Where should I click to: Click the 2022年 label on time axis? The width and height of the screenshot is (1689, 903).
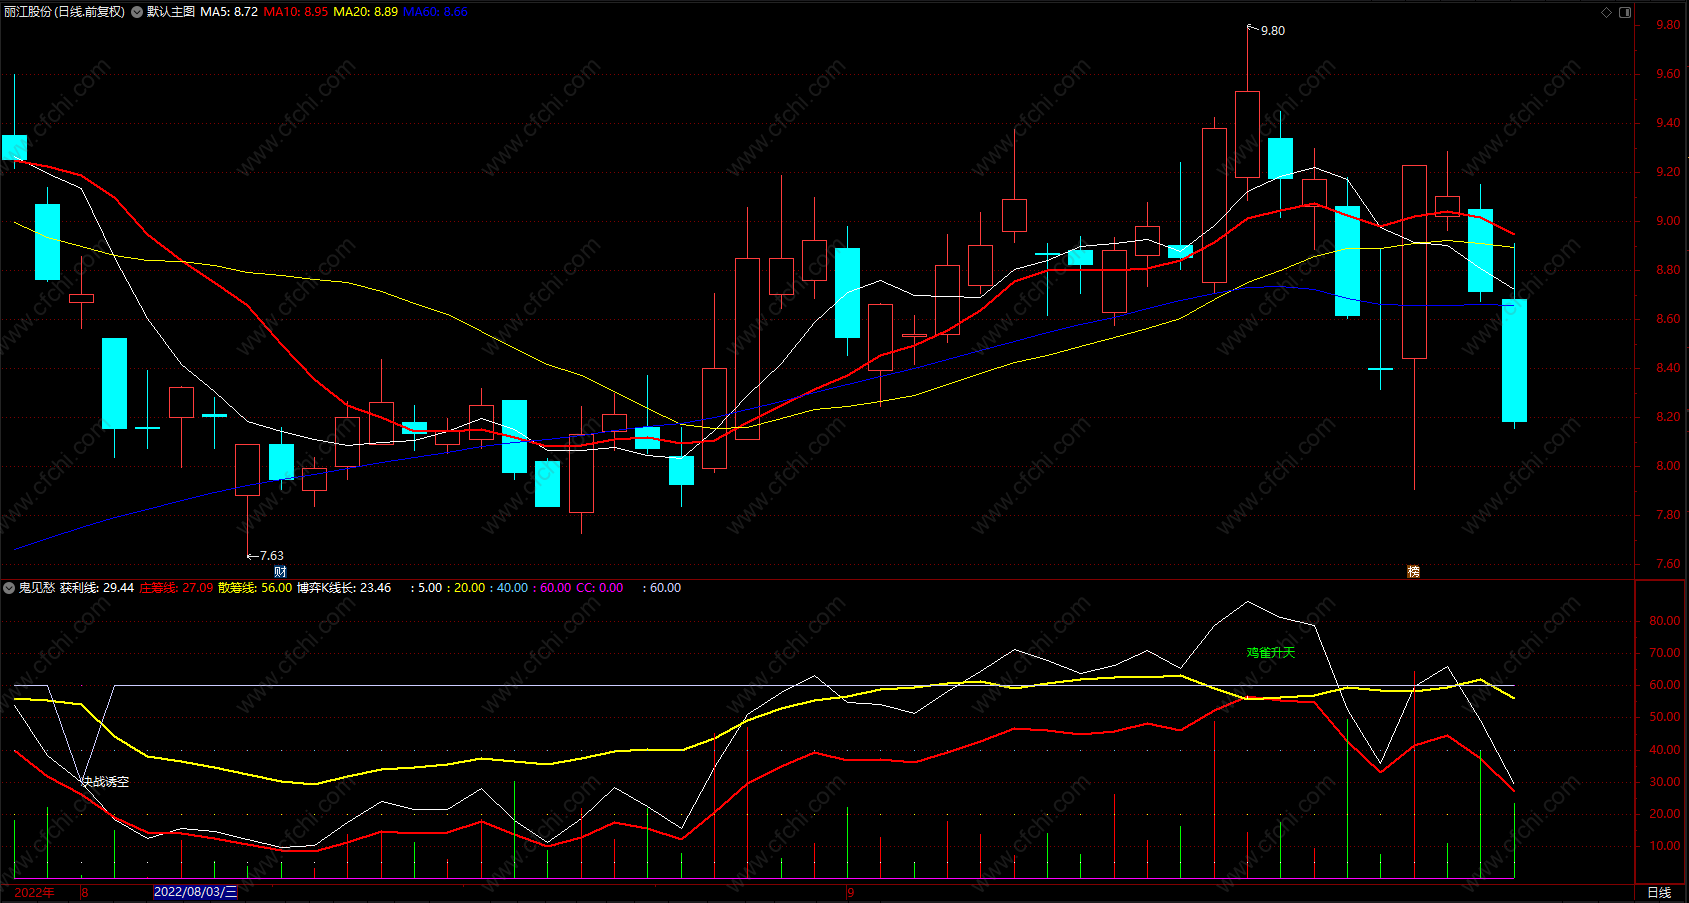coord(35,892)
